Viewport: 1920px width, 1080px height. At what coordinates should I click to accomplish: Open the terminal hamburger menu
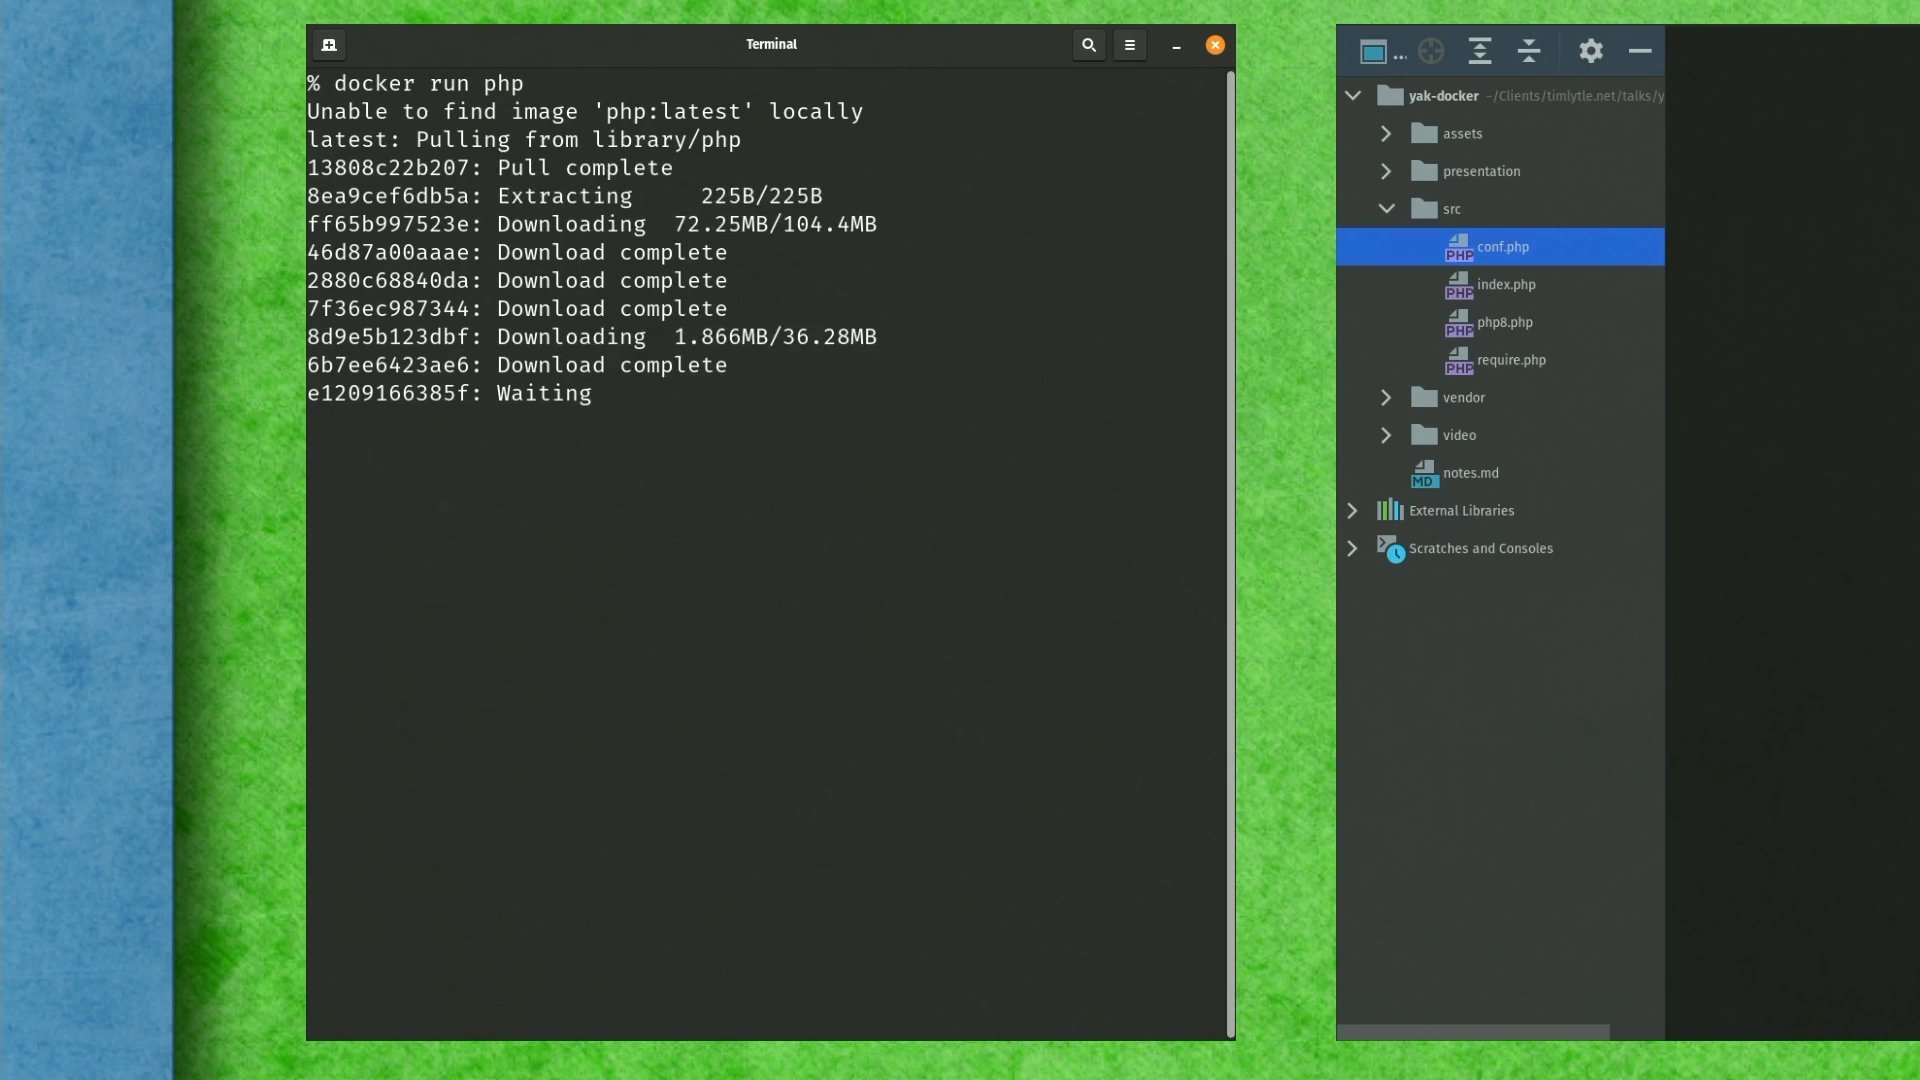point(1130,45)
